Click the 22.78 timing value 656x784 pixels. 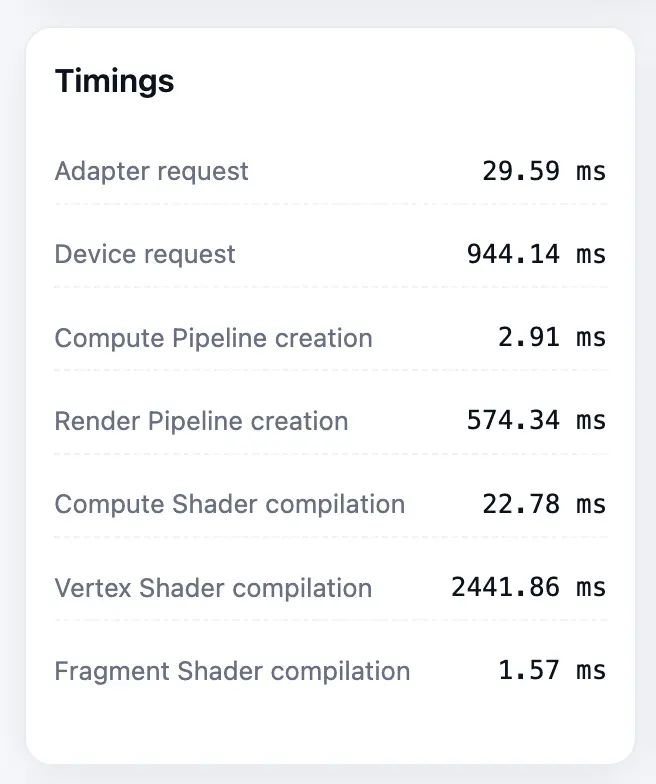point(521,504)
